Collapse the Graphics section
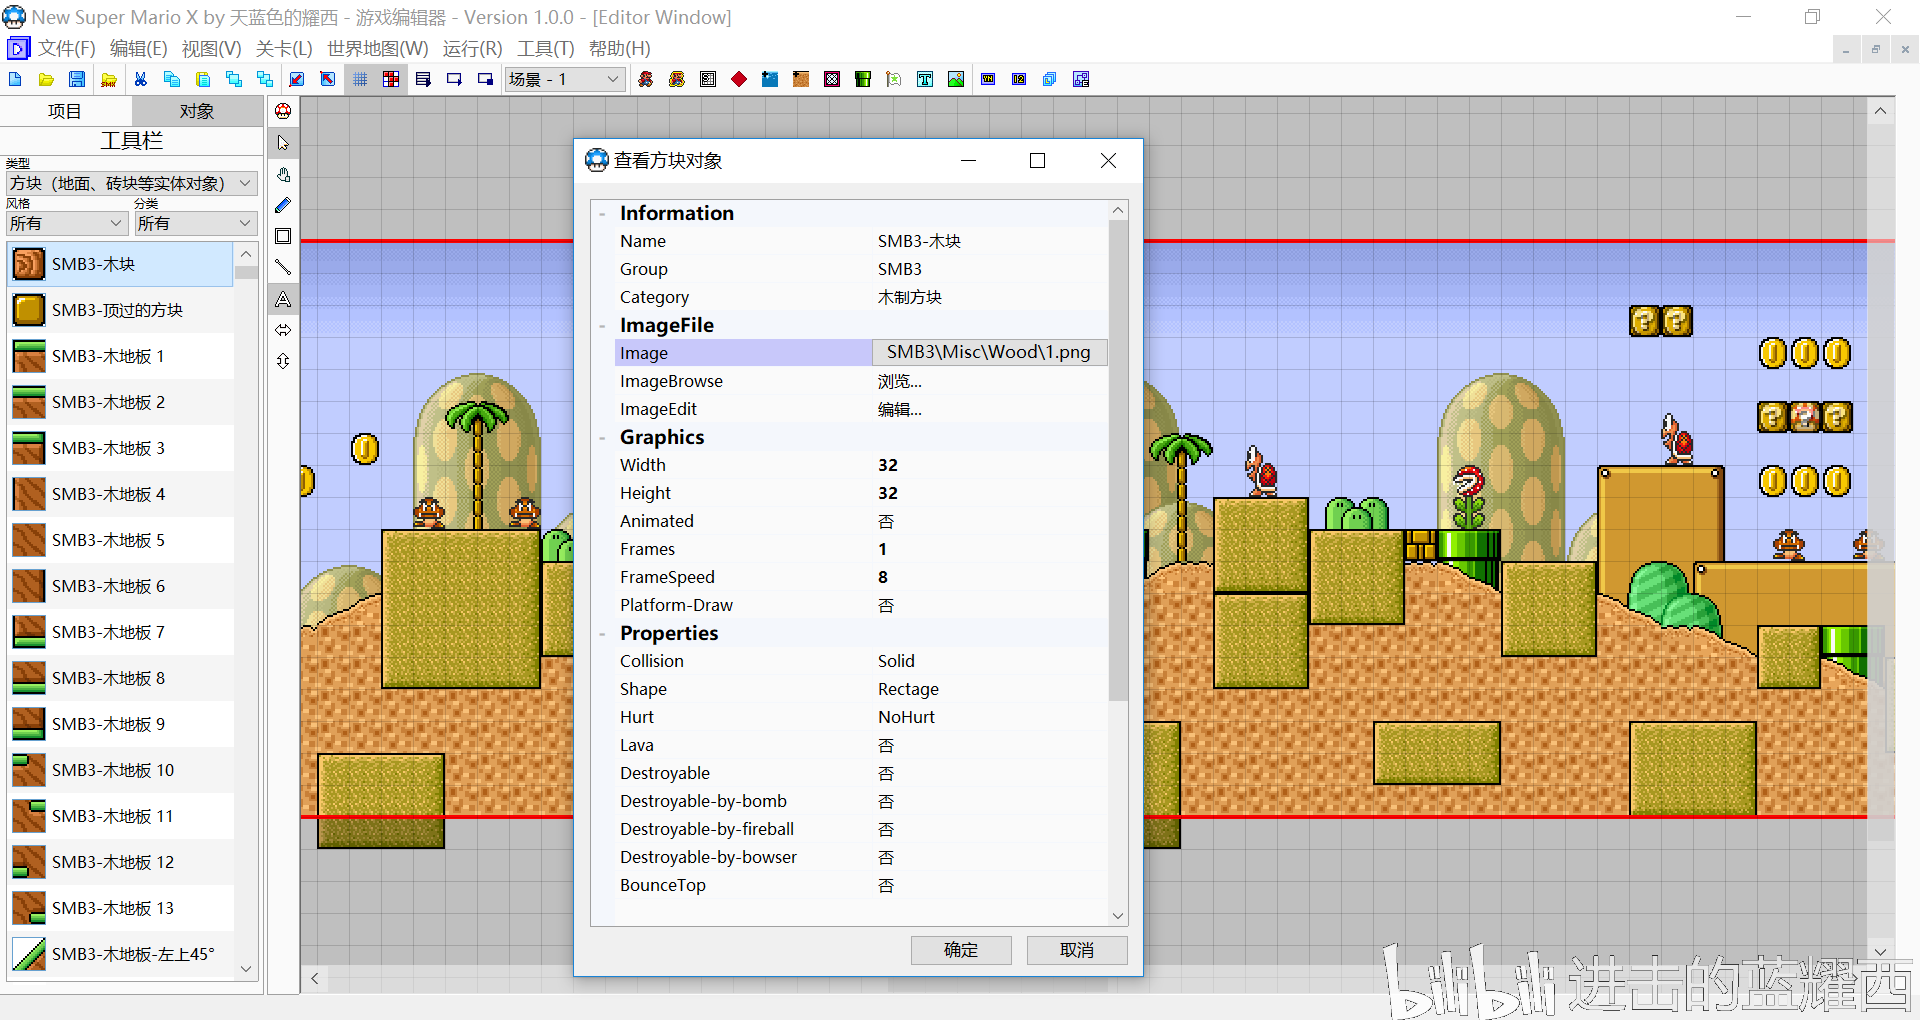Image resolution: width=1920 pixels, height=1020 pixels. 603,438
